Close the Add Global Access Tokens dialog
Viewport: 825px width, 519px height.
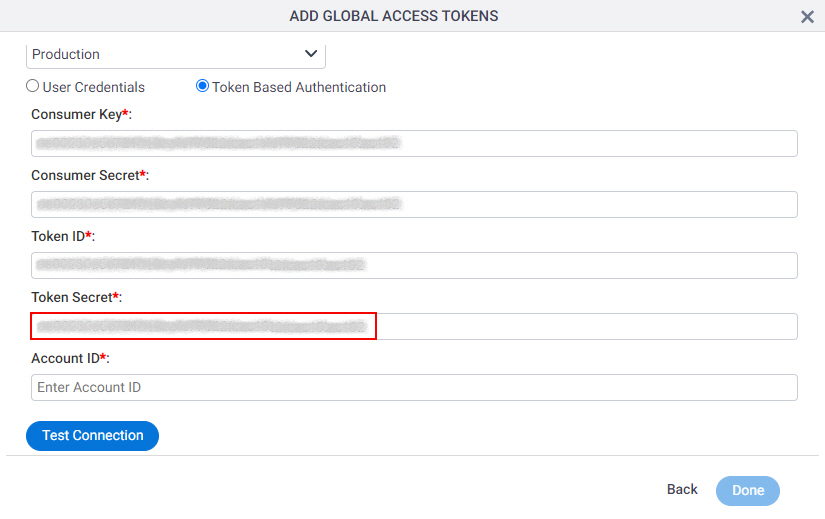point(807,17)
